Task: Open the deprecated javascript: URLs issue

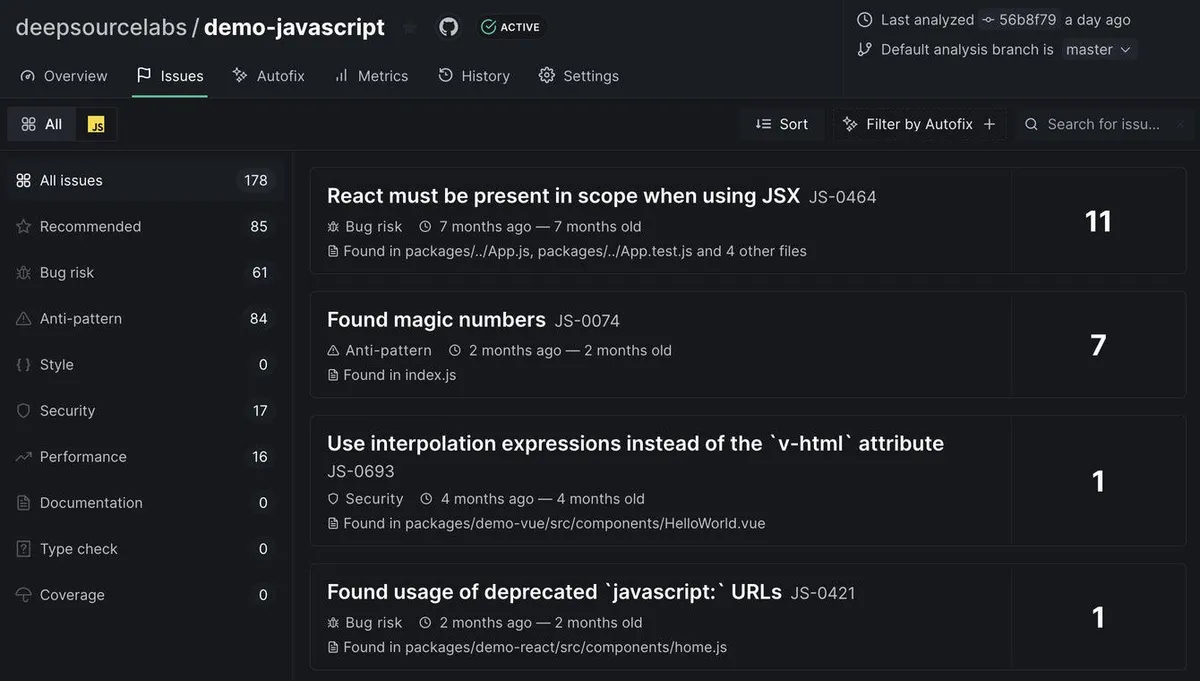Action: [554, 591]
